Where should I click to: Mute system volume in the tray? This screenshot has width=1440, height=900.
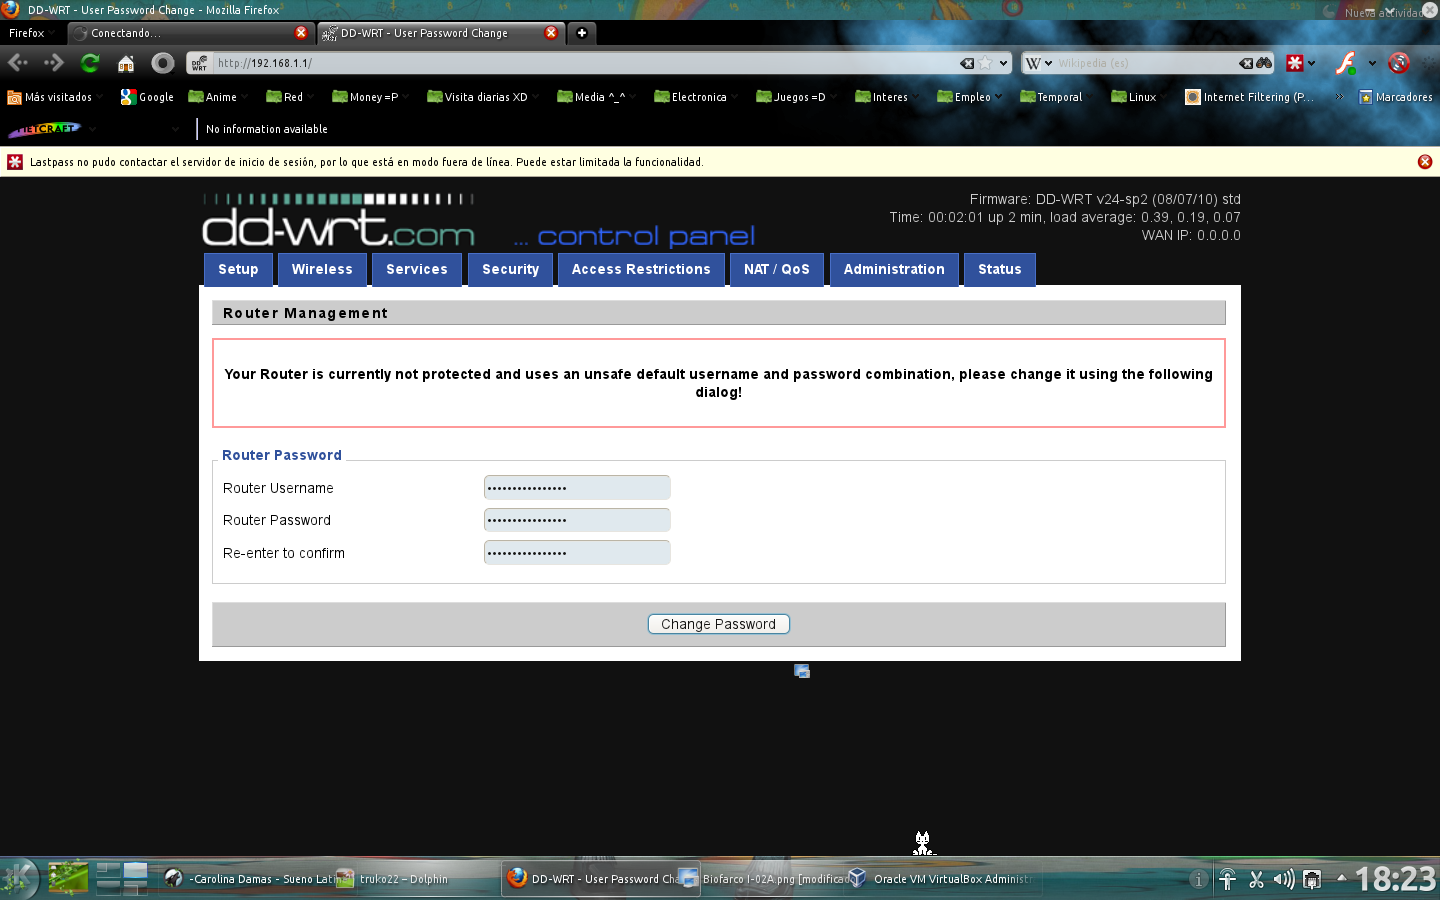coord(1283,879)
